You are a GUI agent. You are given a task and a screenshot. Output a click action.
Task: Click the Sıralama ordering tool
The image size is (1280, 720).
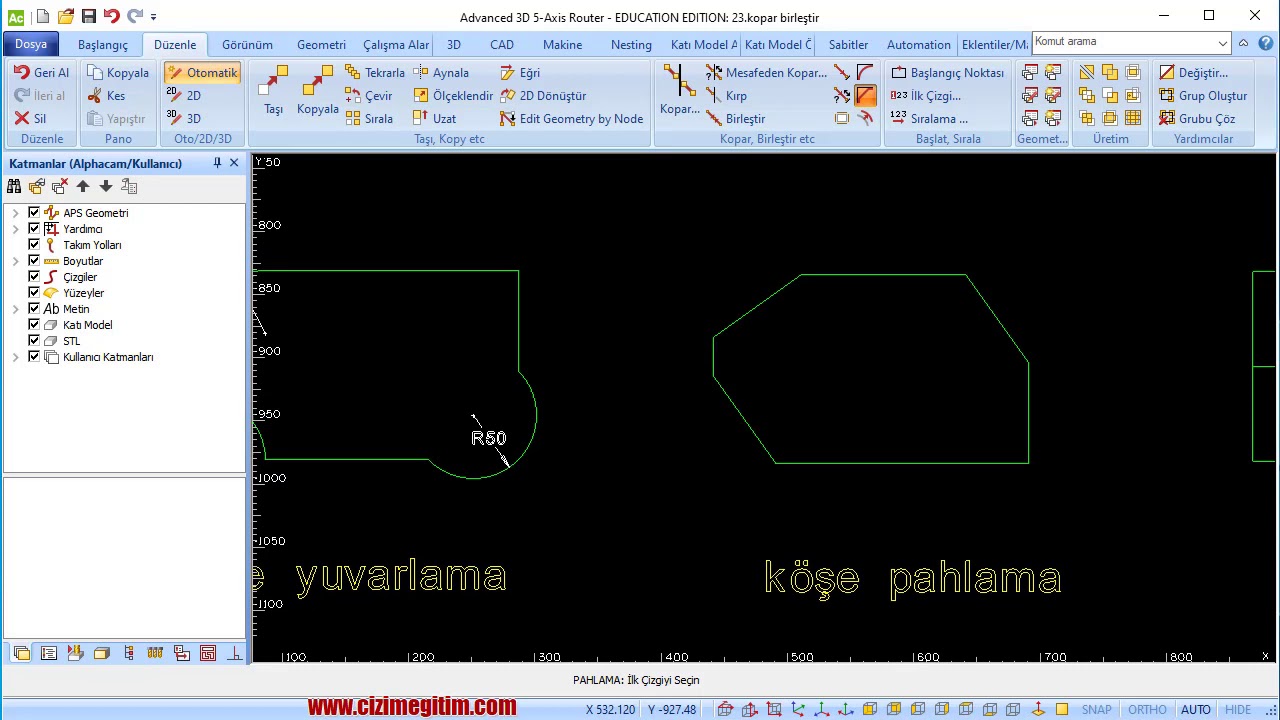click(929, 119)
